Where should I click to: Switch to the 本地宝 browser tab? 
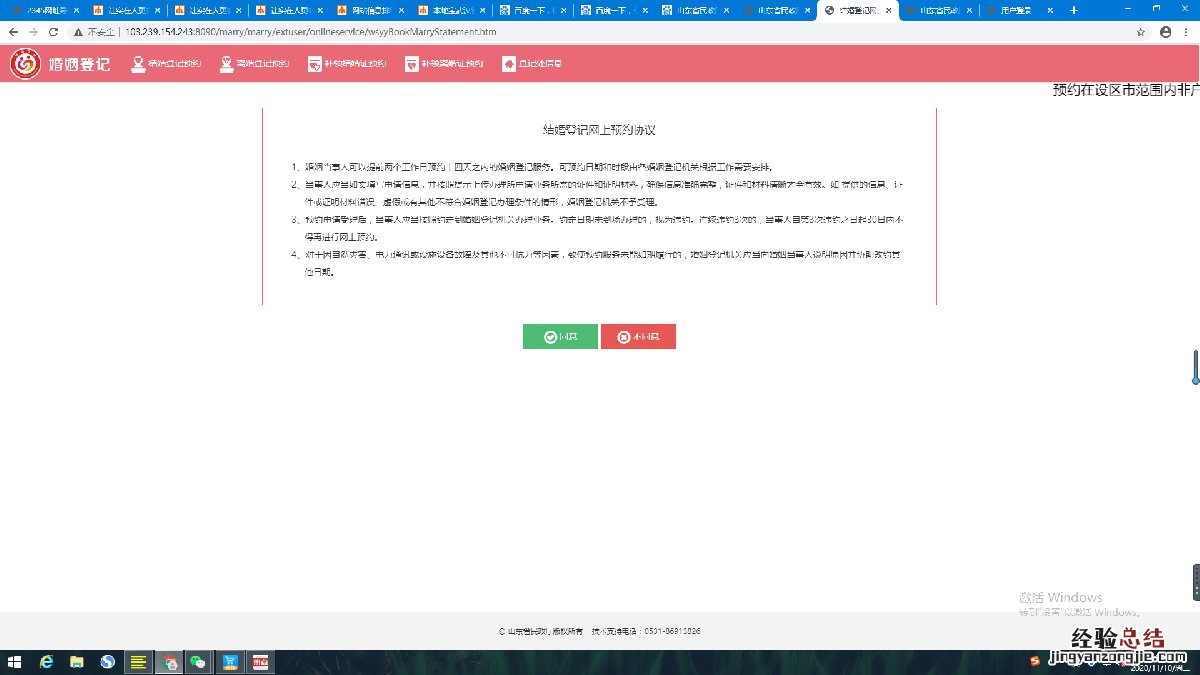[x=450, y=10]
